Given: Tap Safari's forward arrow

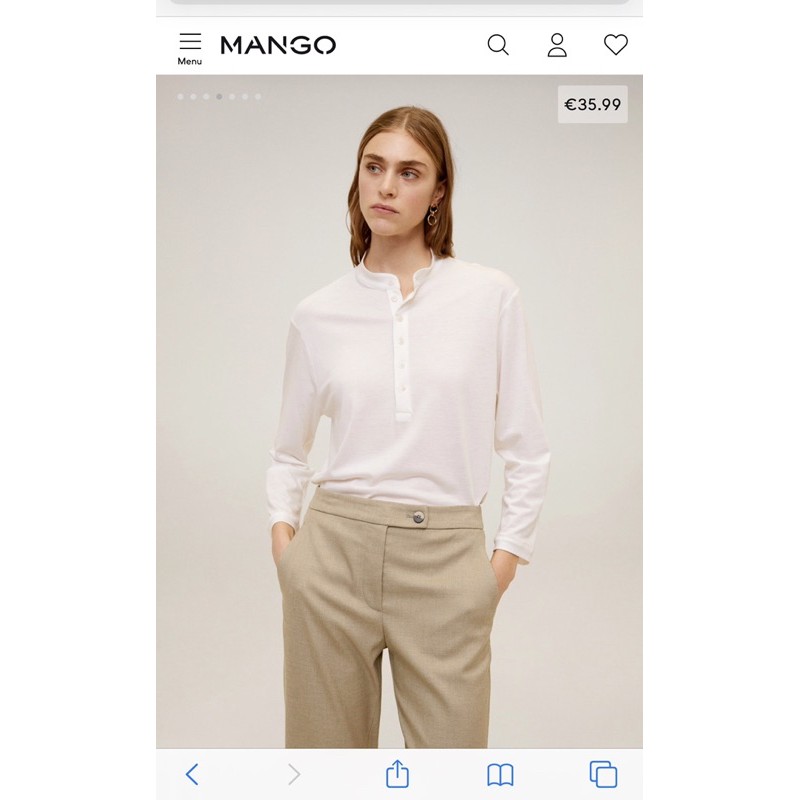Looking at the screenshot, I should pyautogui.click(x=294, y=774).
